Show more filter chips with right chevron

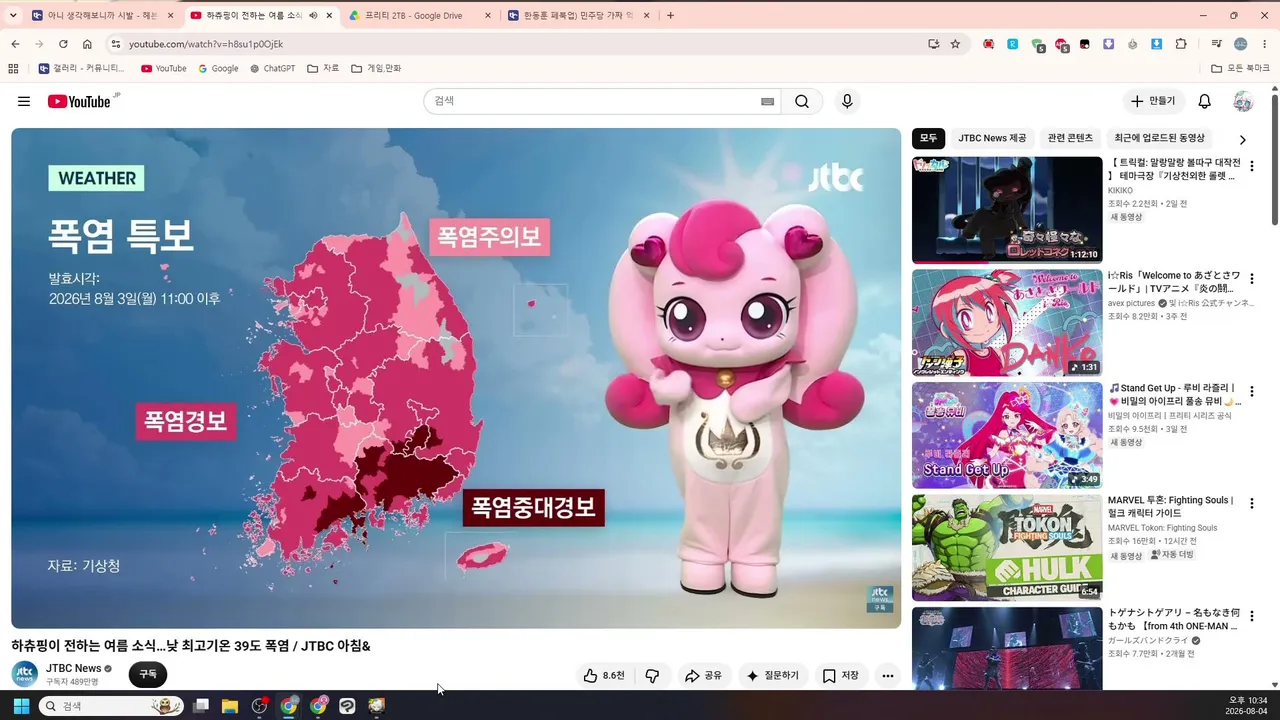(1243, 140)
